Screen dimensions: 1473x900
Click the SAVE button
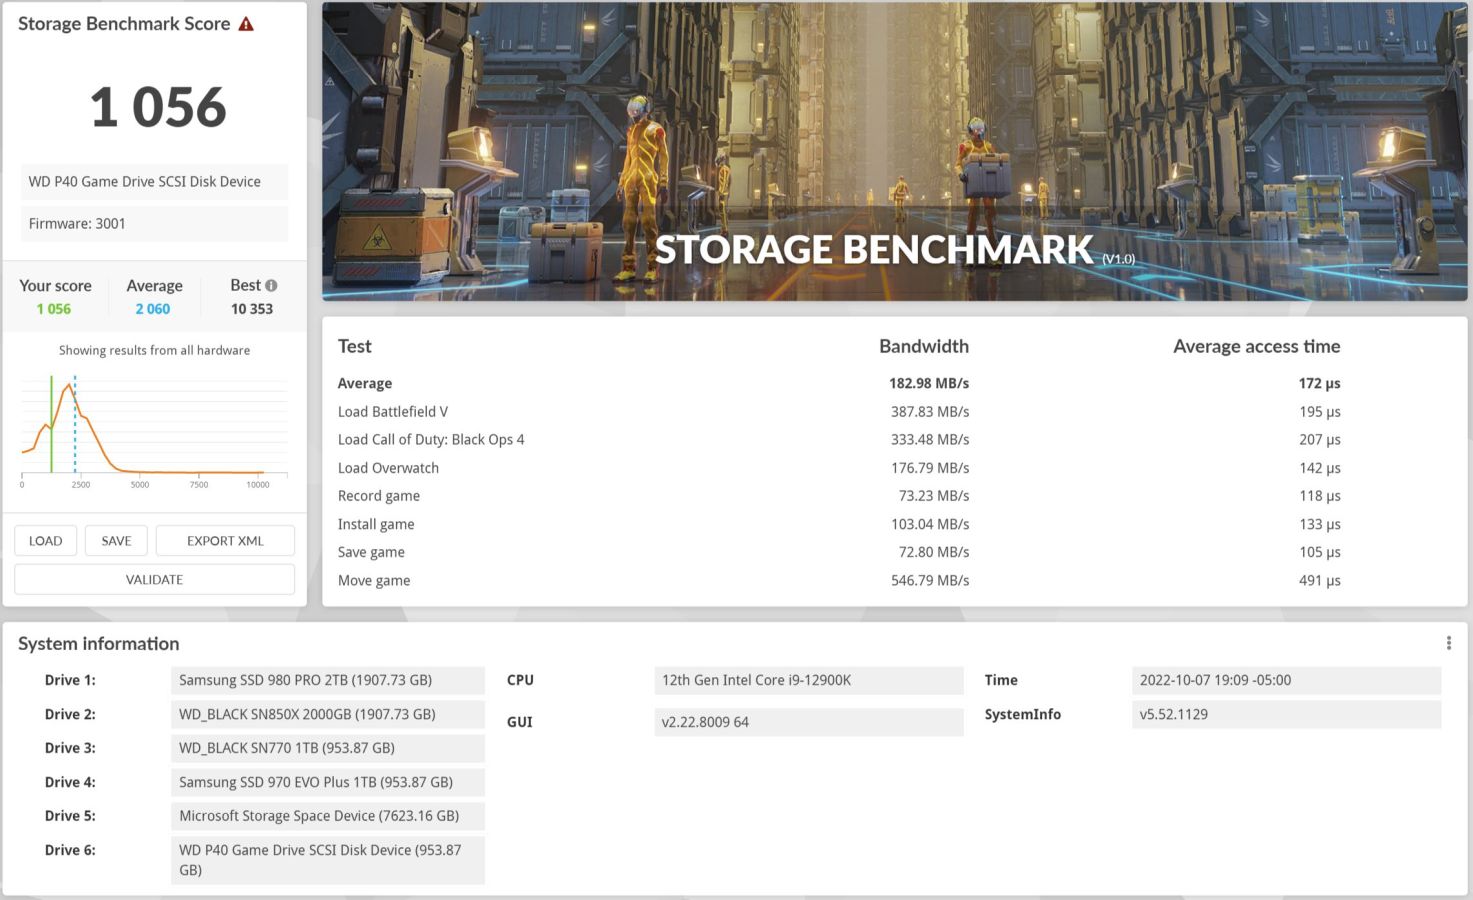116,541
